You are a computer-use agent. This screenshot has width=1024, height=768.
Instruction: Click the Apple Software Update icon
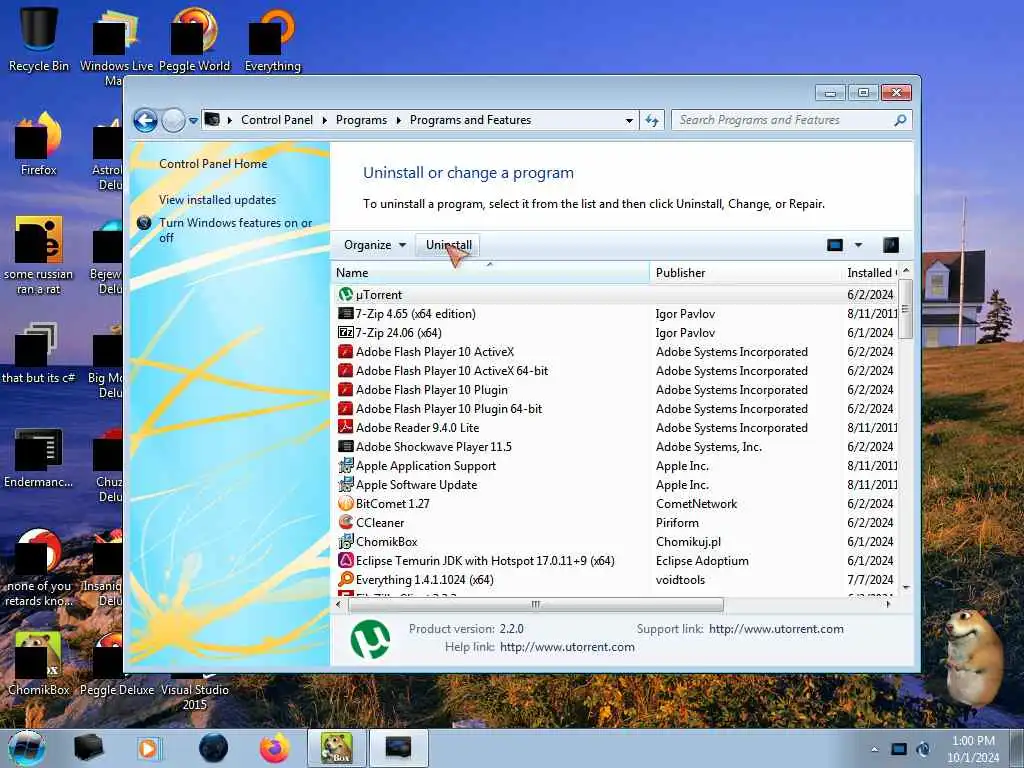(x=345, y=485)
